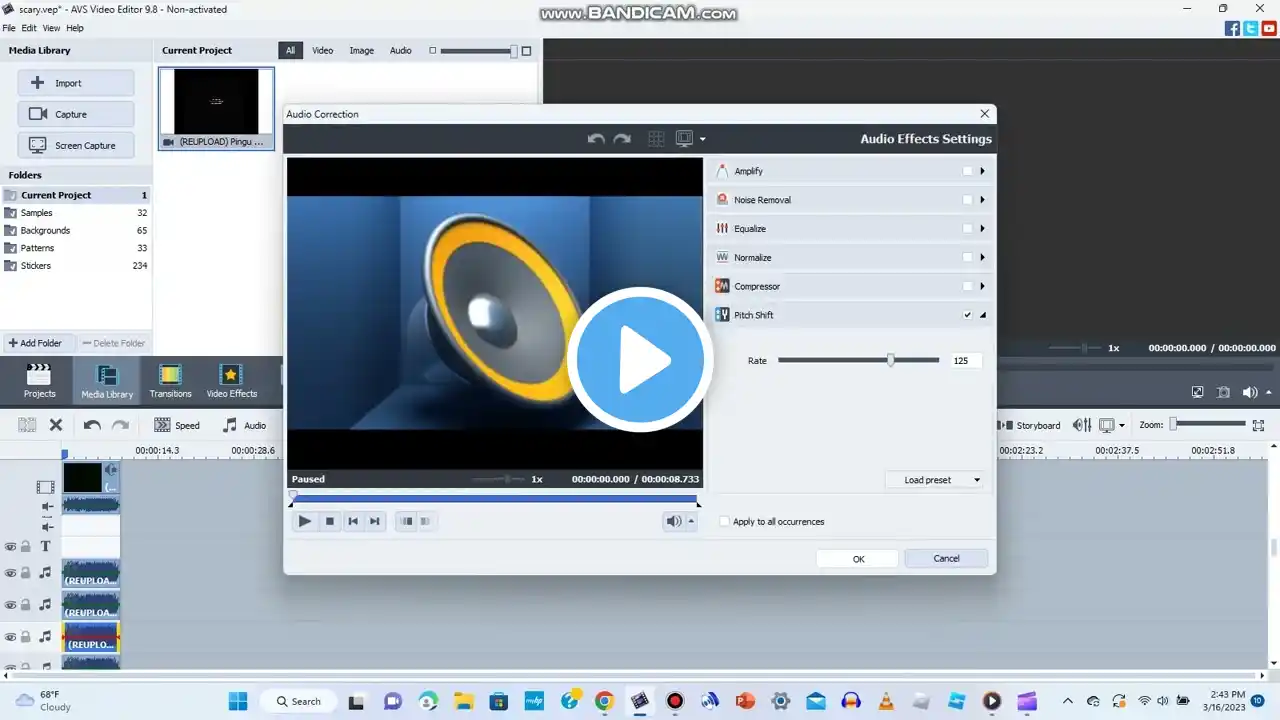Click the Play button in Audio Correction preview
Image resolution: width=1280 pixels, height=720 pixels.
pyautogui.click(x=305, y=521)
